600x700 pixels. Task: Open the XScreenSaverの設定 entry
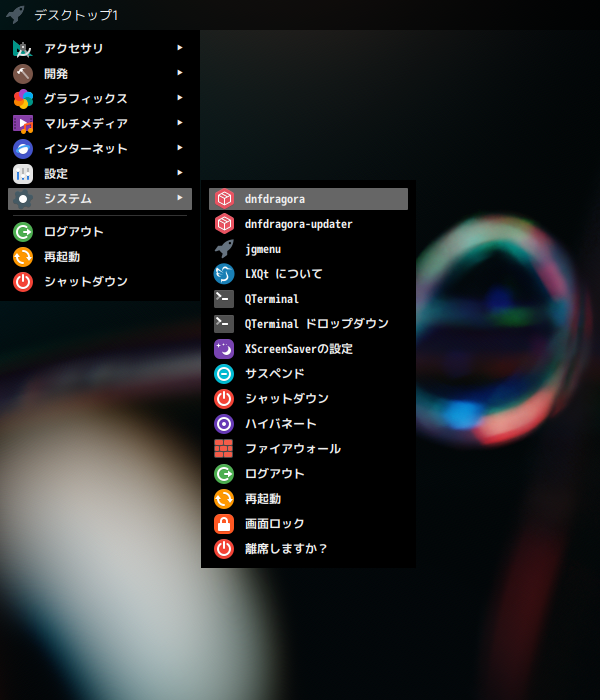click(308, 349)
